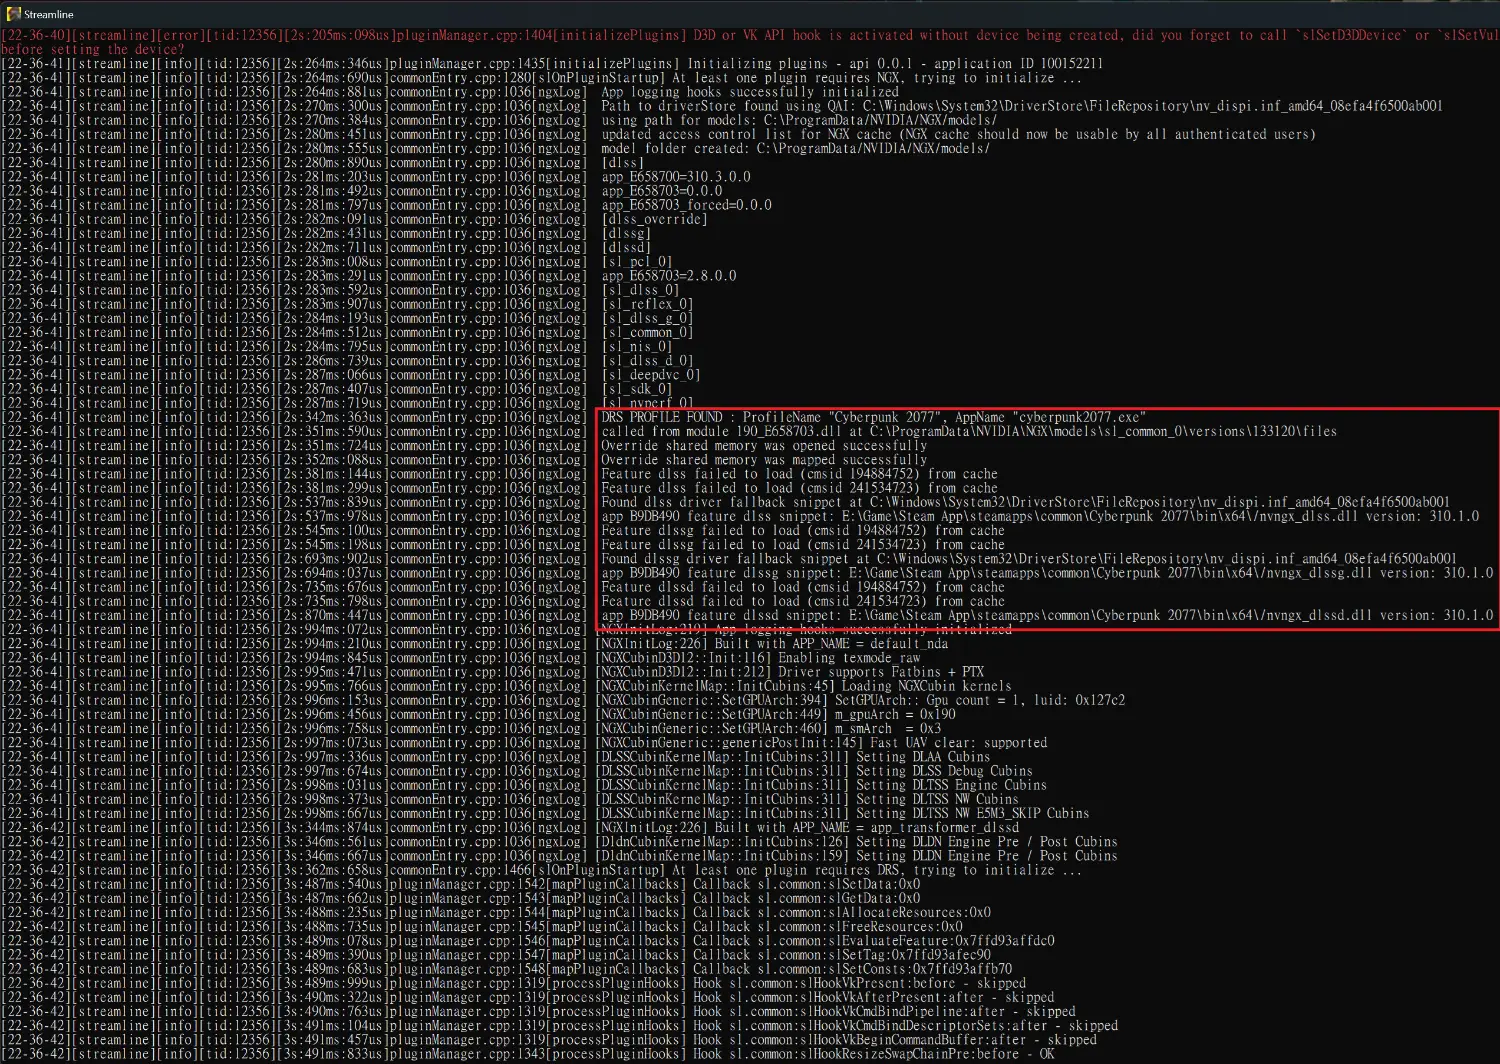Click the "[dlss_override]" log entry

click(654, 219)
